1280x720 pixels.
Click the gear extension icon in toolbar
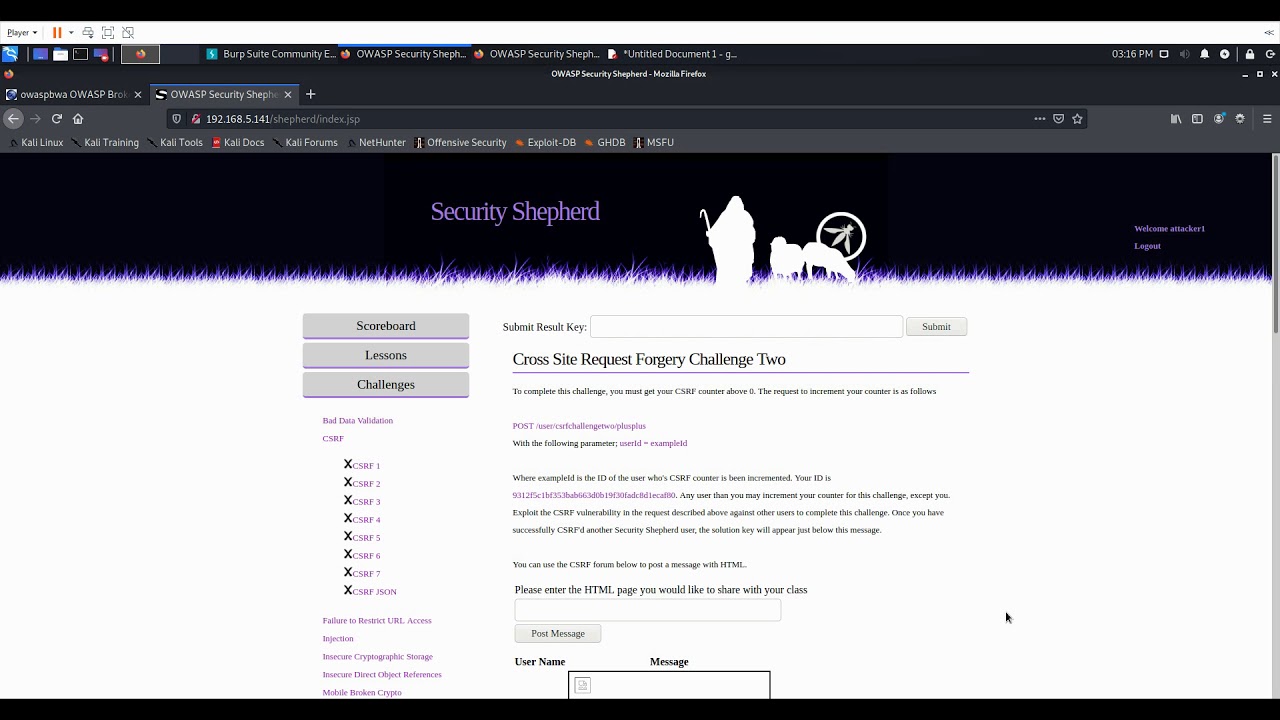click(x=1240, y=118)
